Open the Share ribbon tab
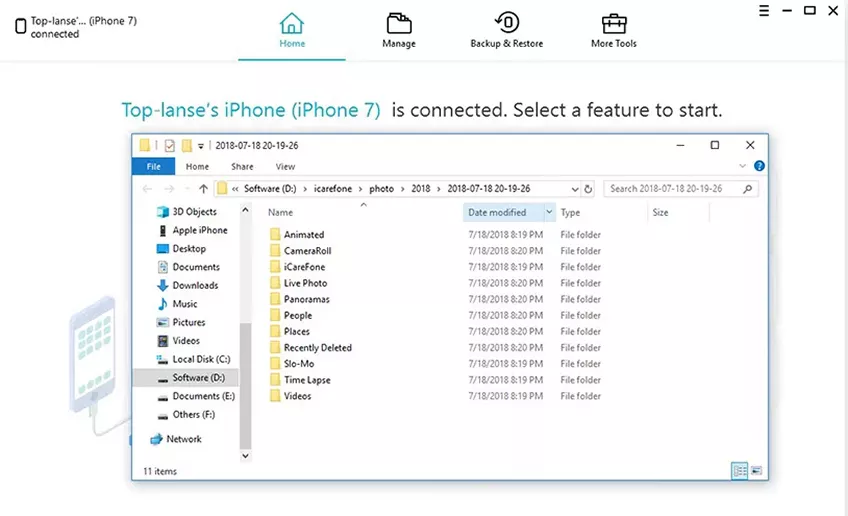Viewport: 848px width, 516px height. [242, 167]
